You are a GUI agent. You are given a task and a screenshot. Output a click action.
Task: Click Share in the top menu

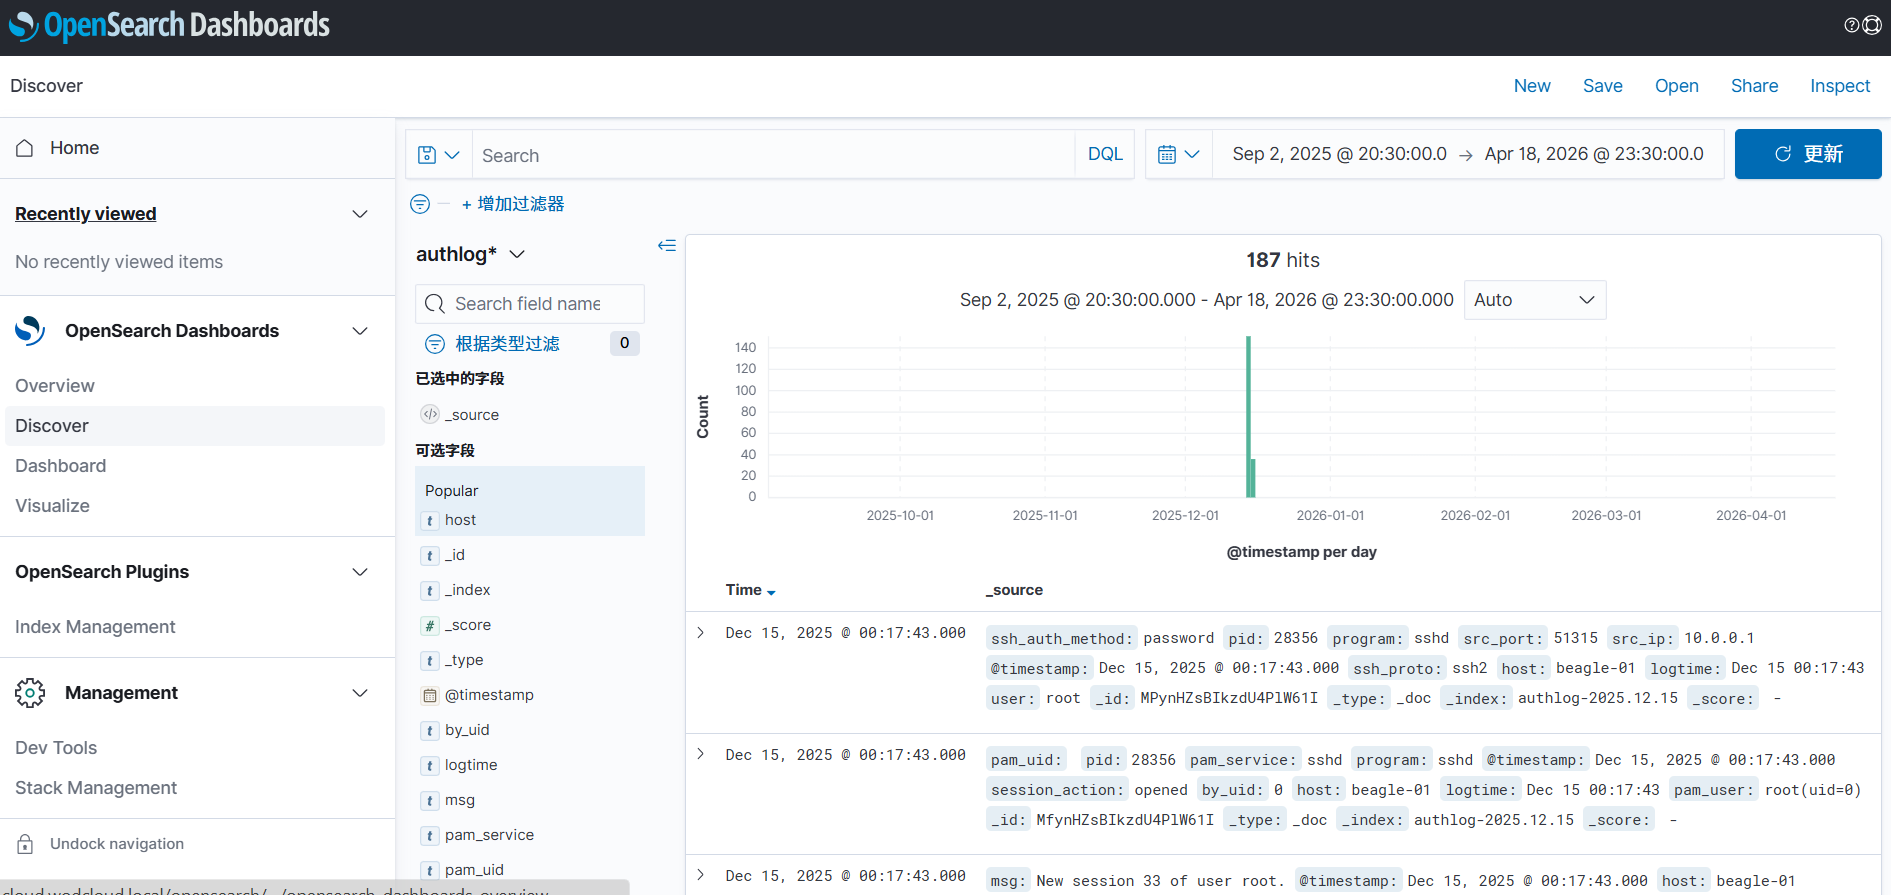[x=1755, y=86]
